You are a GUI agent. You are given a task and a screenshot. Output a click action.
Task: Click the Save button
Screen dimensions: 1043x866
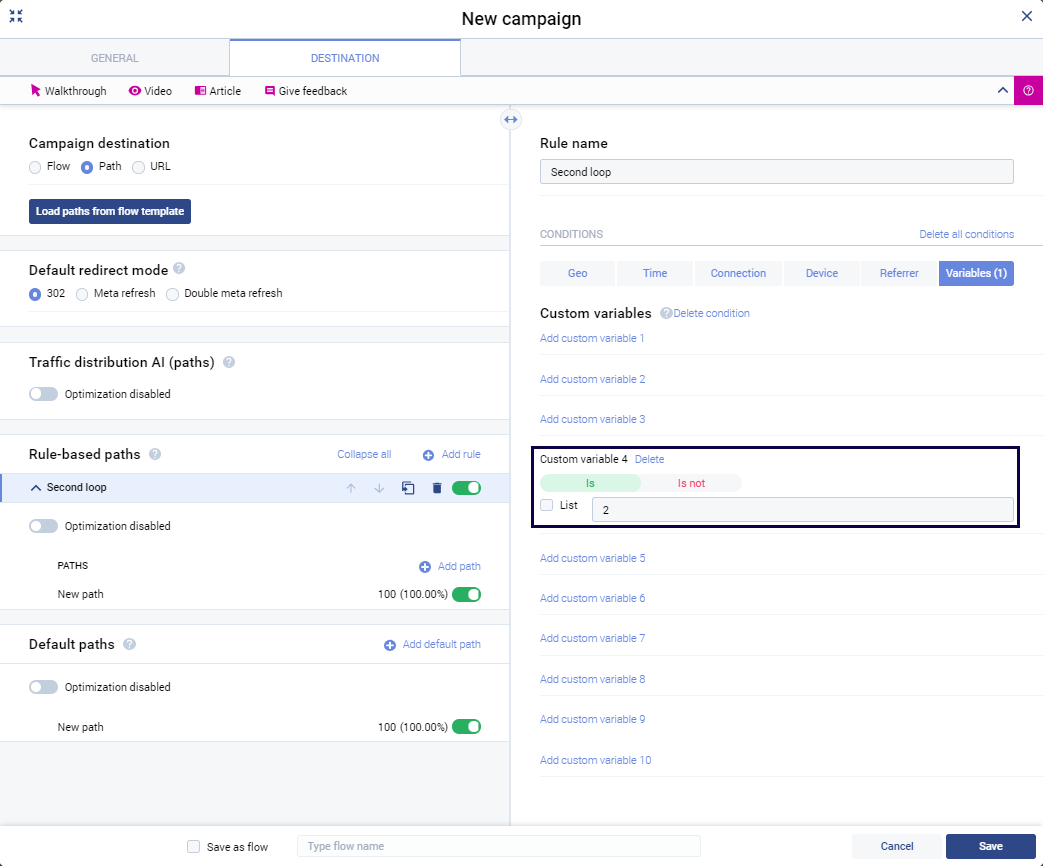990,846
